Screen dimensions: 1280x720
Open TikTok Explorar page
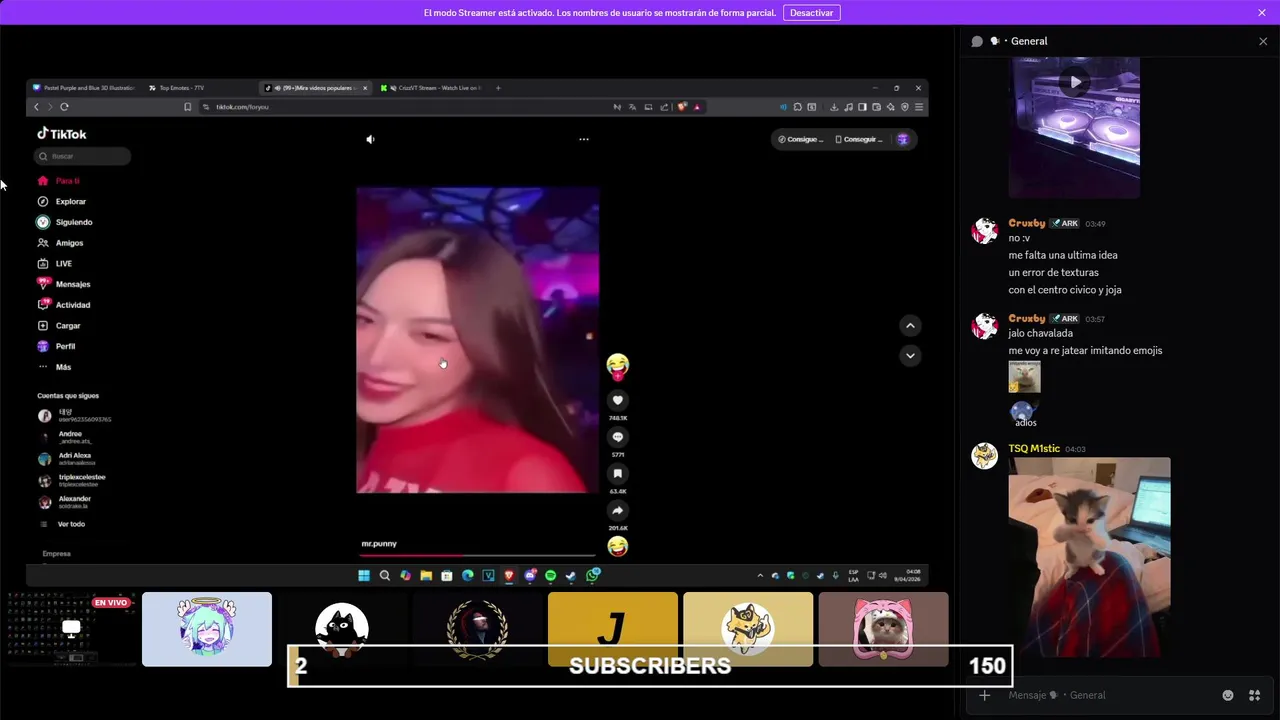coord(61,202)
